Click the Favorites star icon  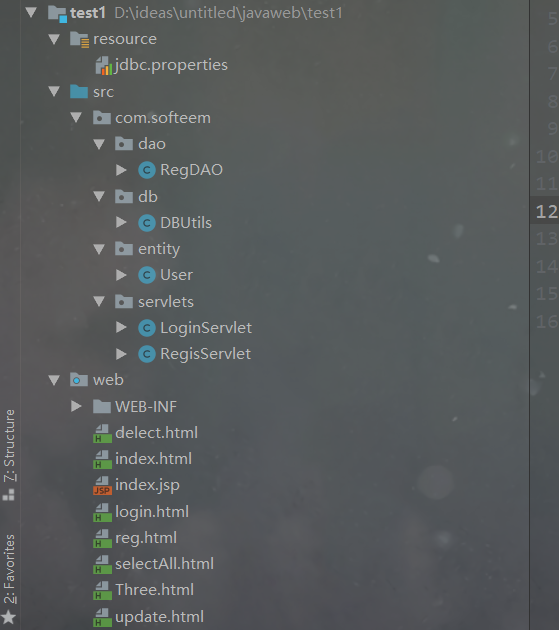pos(8,617)
